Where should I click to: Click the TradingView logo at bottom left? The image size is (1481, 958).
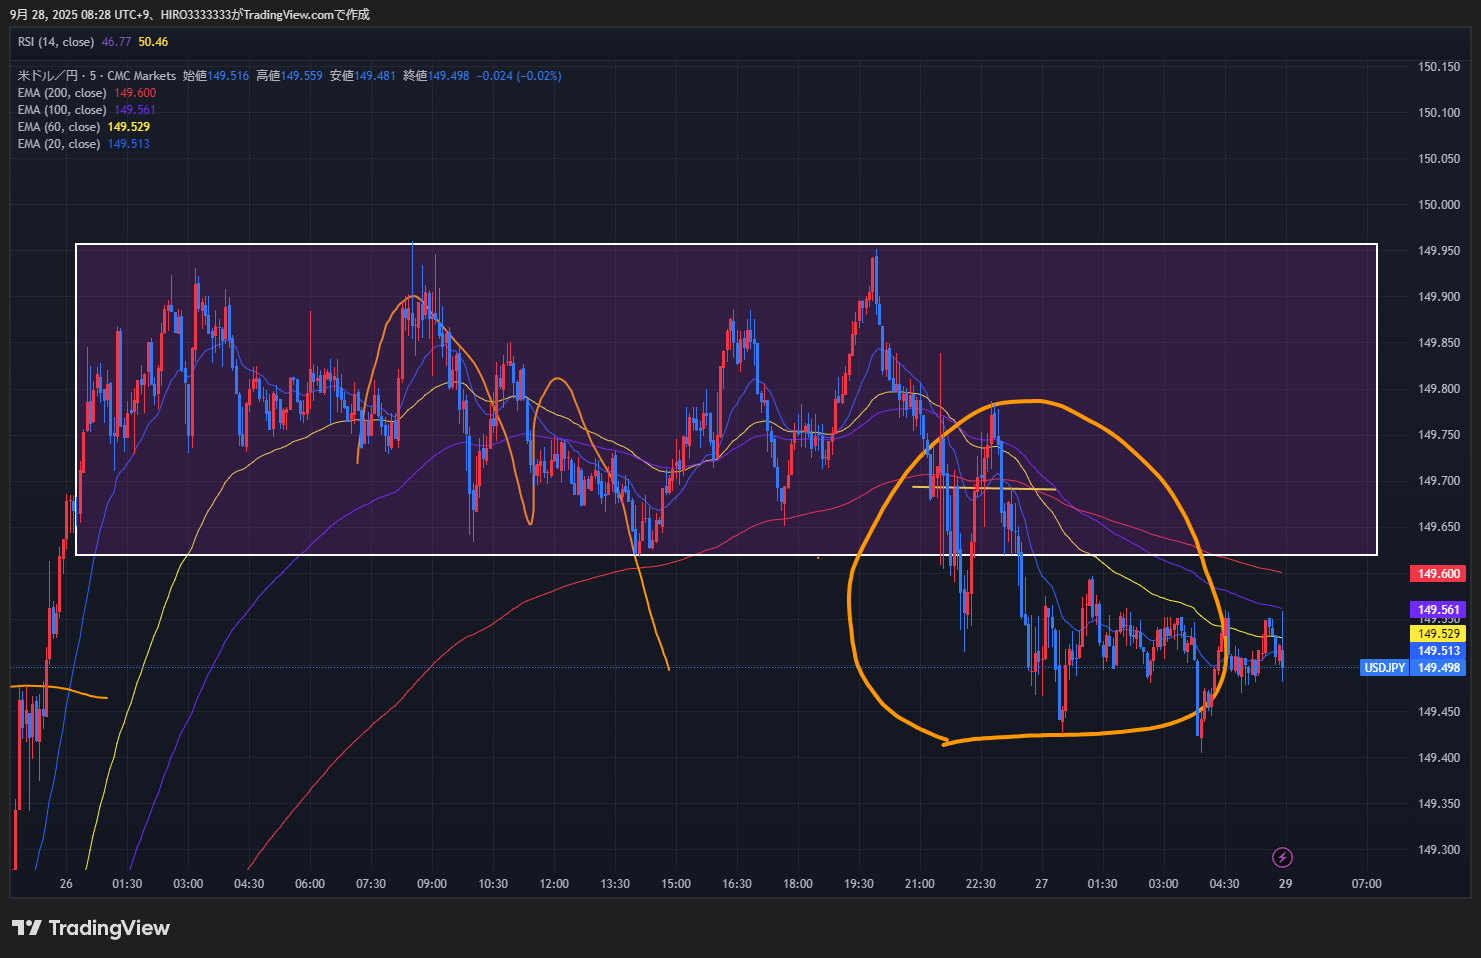91,928
